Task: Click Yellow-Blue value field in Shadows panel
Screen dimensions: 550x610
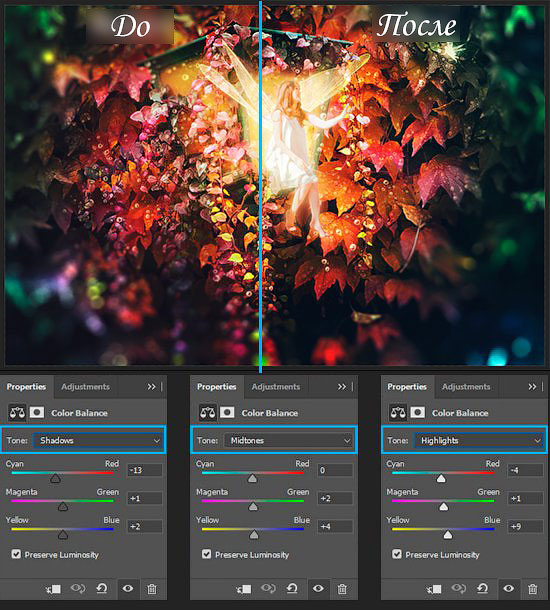Action: point(144,526)
